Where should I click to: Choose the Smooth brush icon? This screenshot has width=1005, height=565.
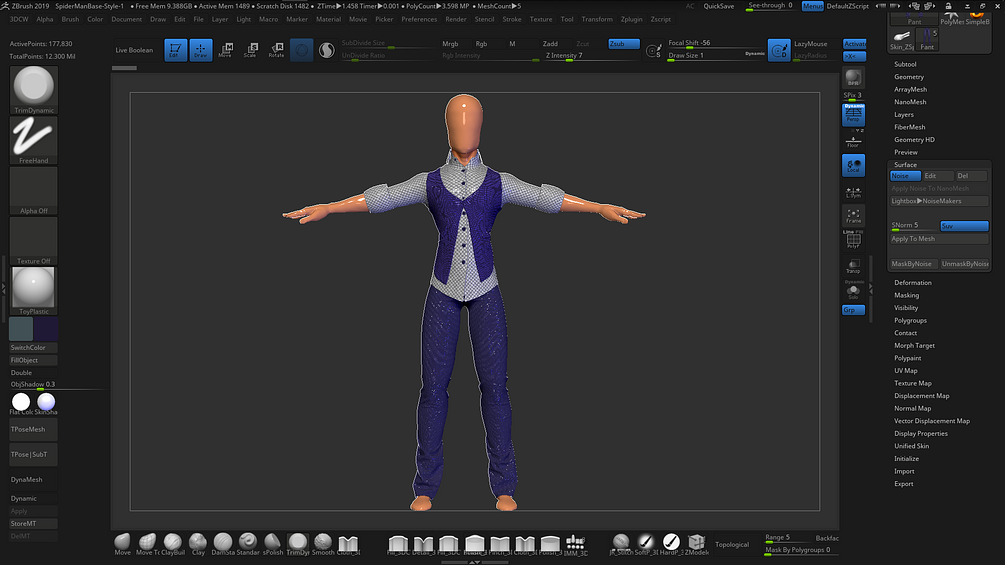click(323, 542)
